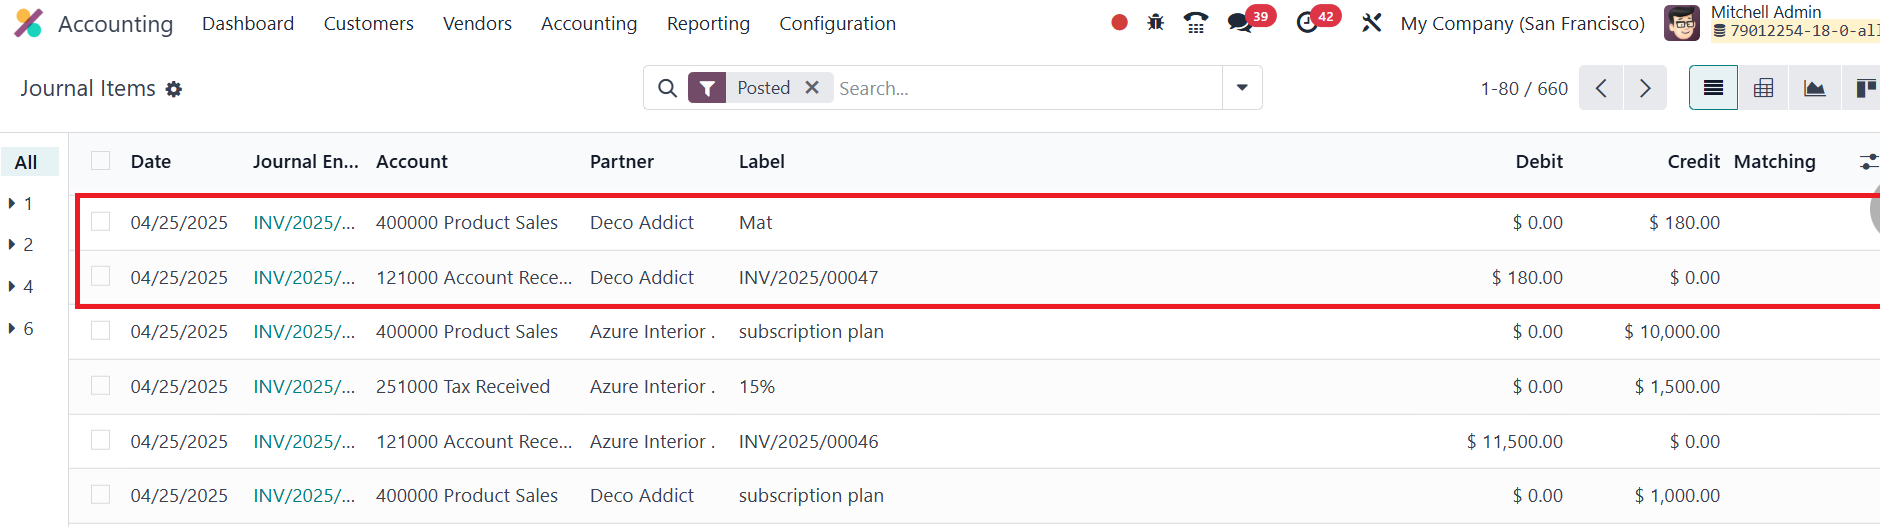Switch to graph view icon

pos(1815,88)
